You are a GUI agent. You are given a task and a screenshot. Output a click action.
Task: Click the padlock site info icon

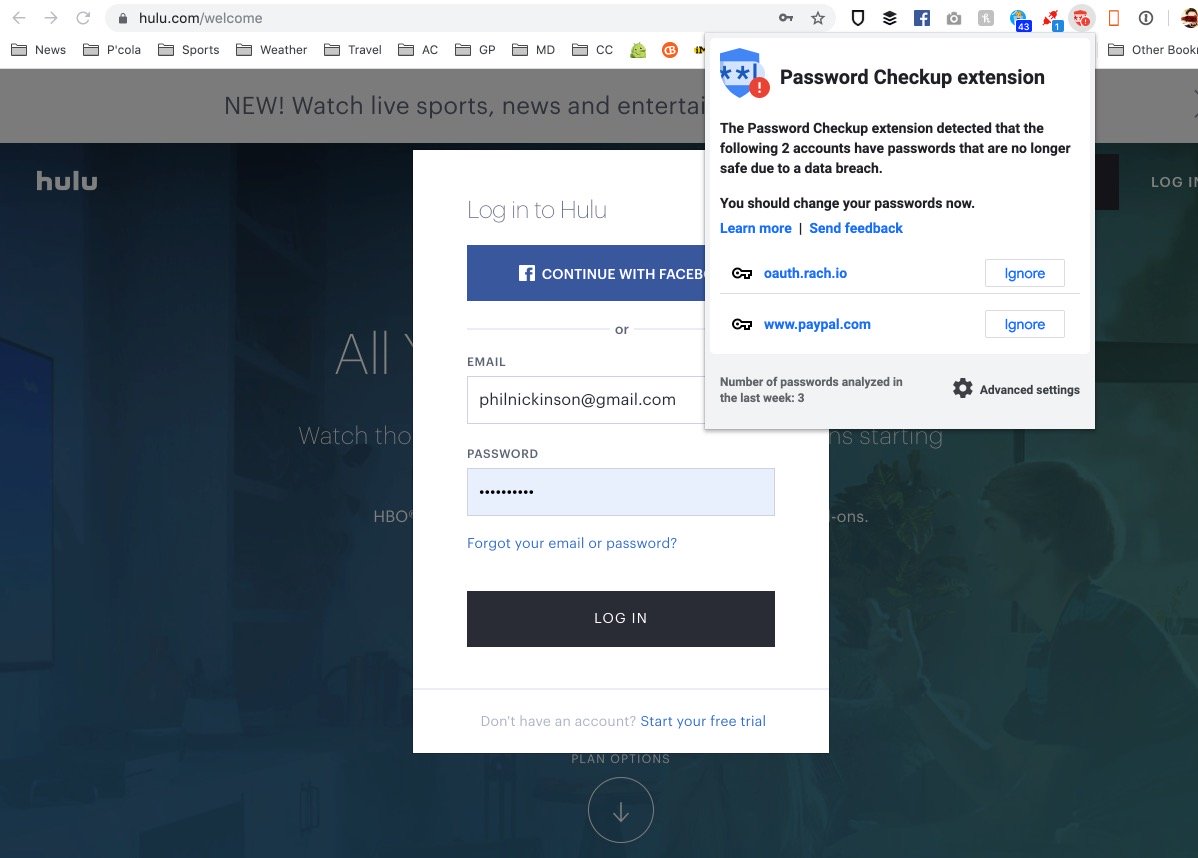(x=122, y=18)
